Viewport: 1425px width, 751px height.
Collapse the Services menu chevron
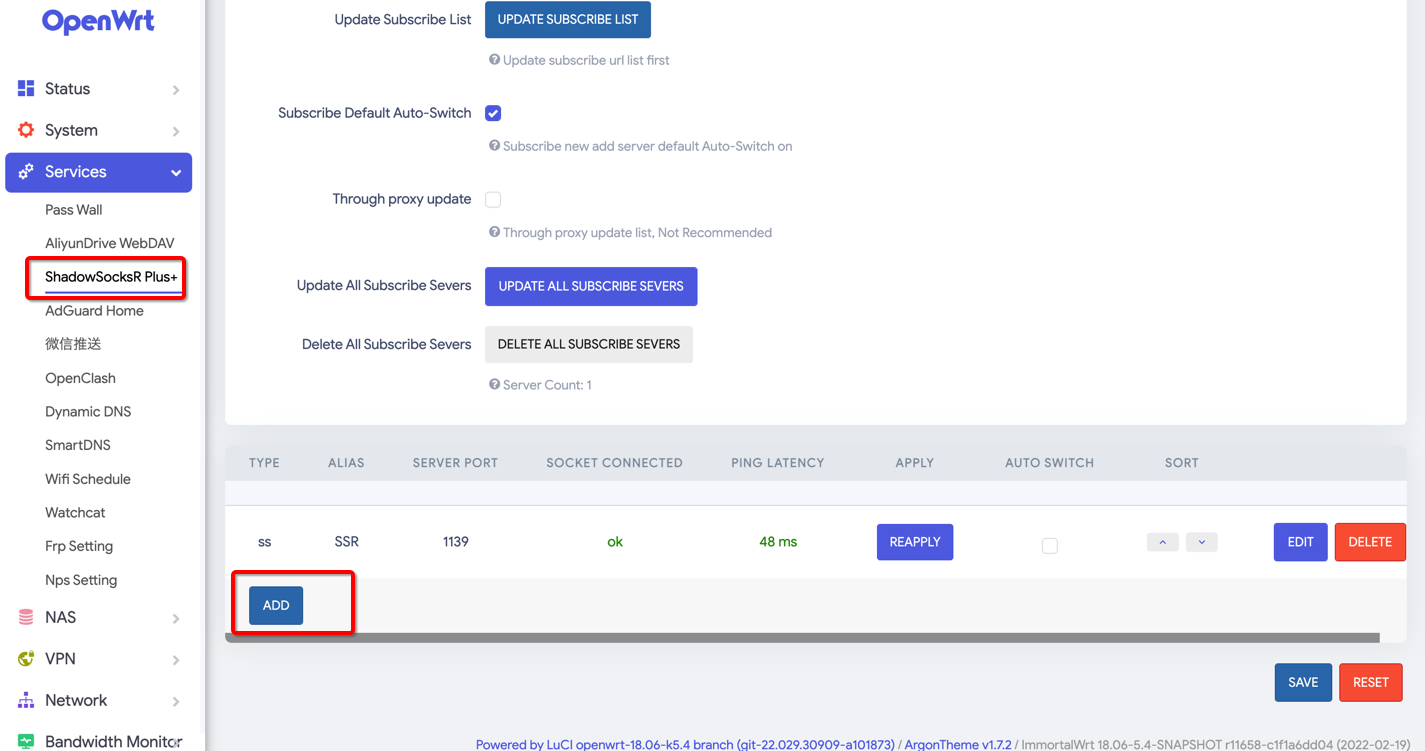(176, 173)
